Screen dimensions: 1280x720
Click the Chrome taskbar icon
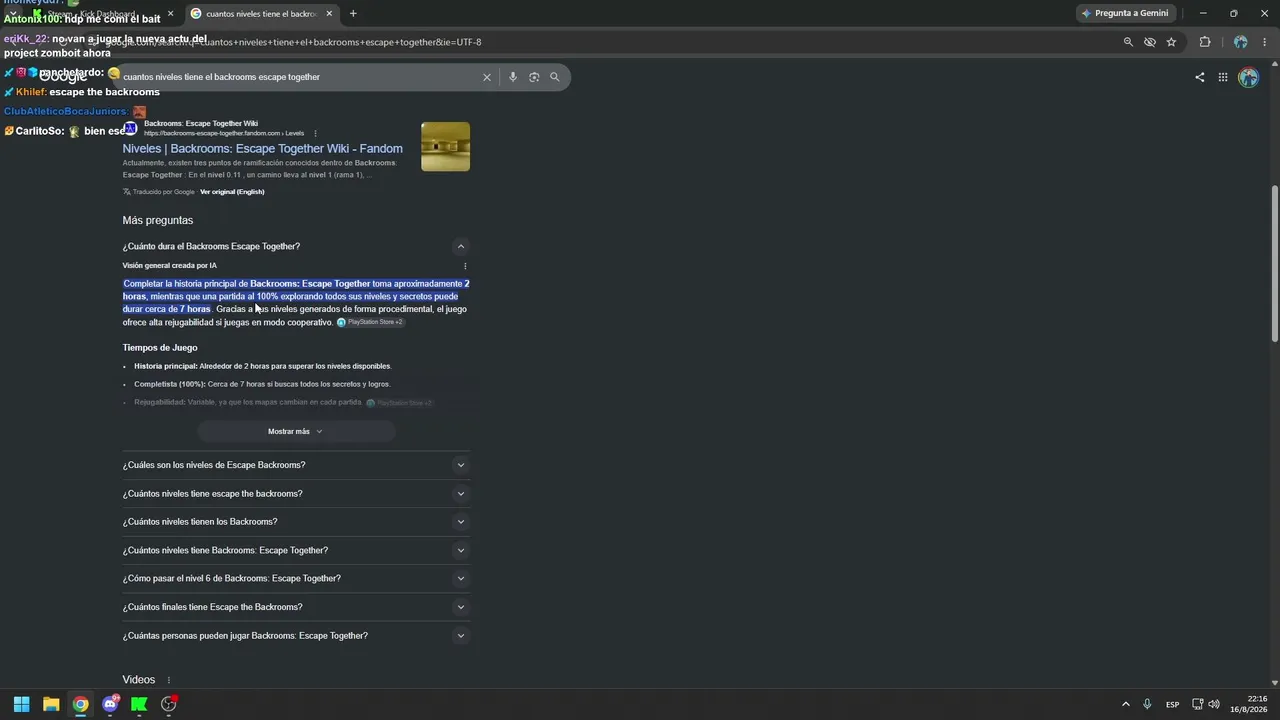[x=80, y=704]
